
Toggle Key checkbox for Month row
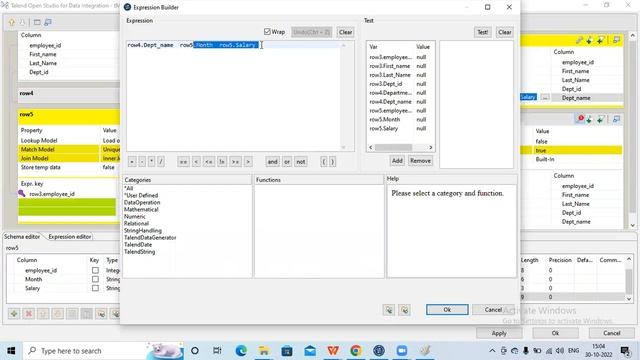pos(95,279)
